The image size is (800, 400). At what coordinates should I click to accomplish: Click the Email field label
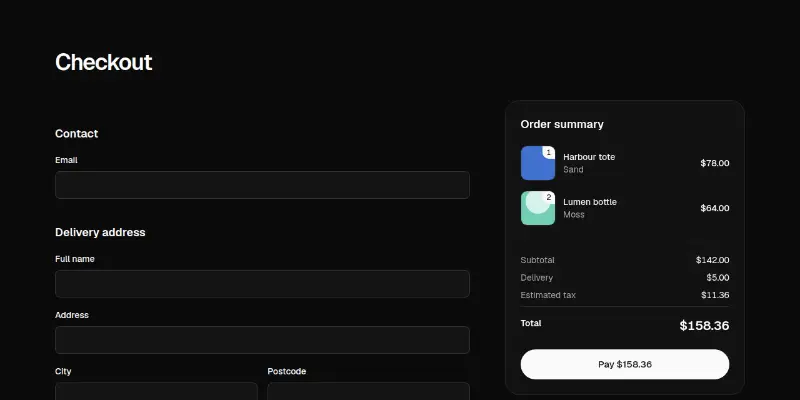coord(66,160)
